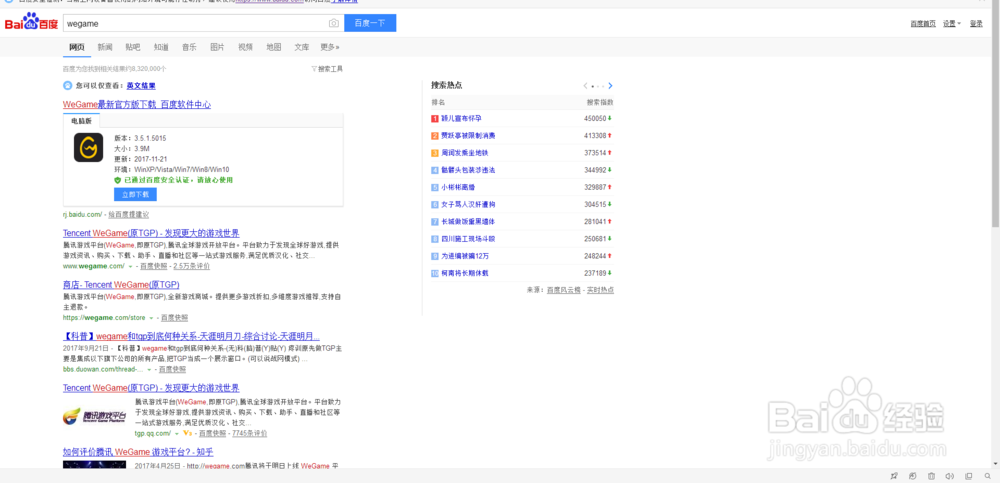Show the next hot searches page arrow

(x=610, y=85)
